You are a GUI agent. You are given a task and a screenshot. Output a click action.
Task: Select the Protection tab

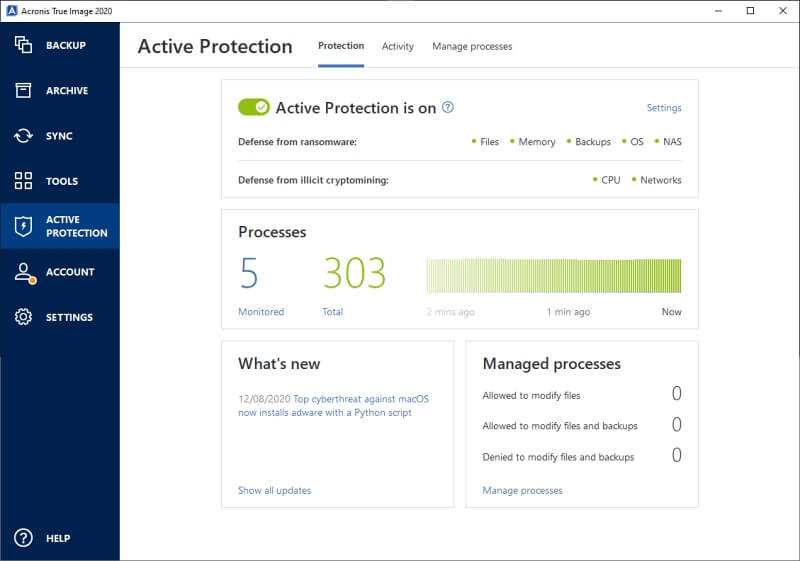[341, 46]
